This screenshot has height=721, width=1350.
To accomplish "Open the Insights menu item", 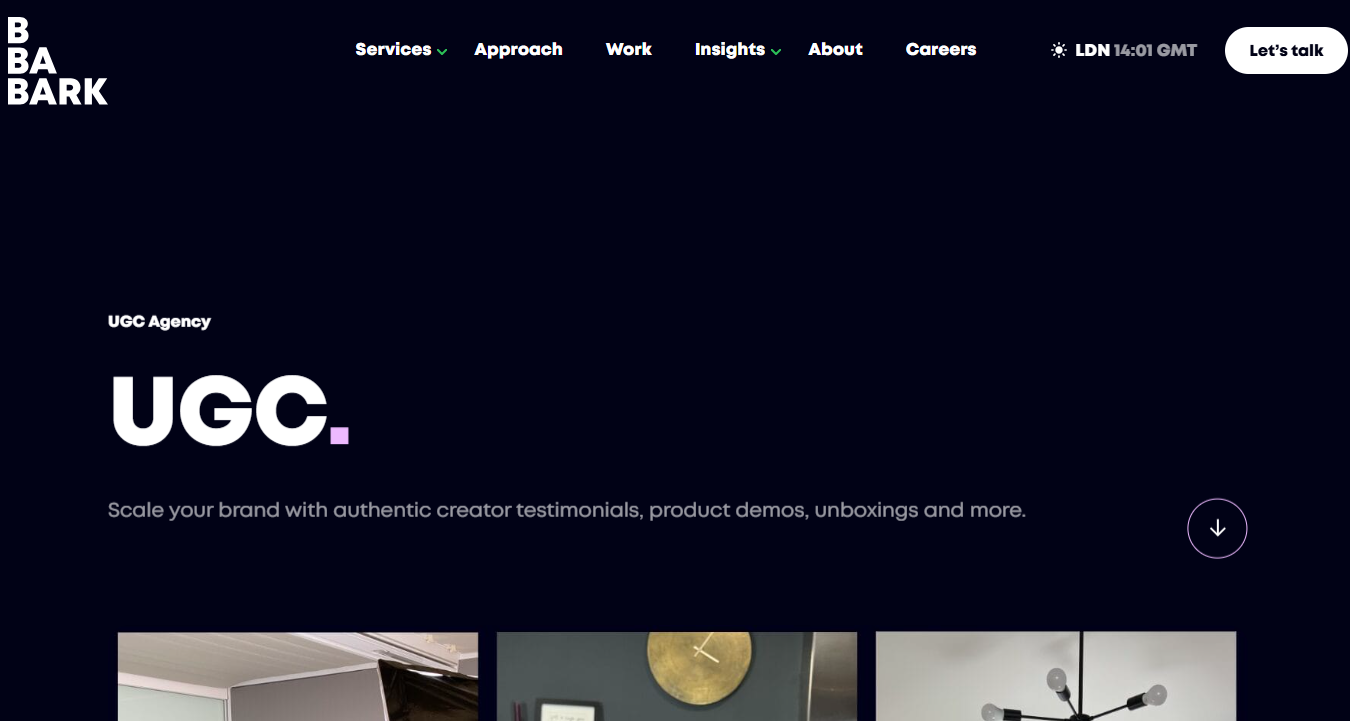I will click(730, 49).
